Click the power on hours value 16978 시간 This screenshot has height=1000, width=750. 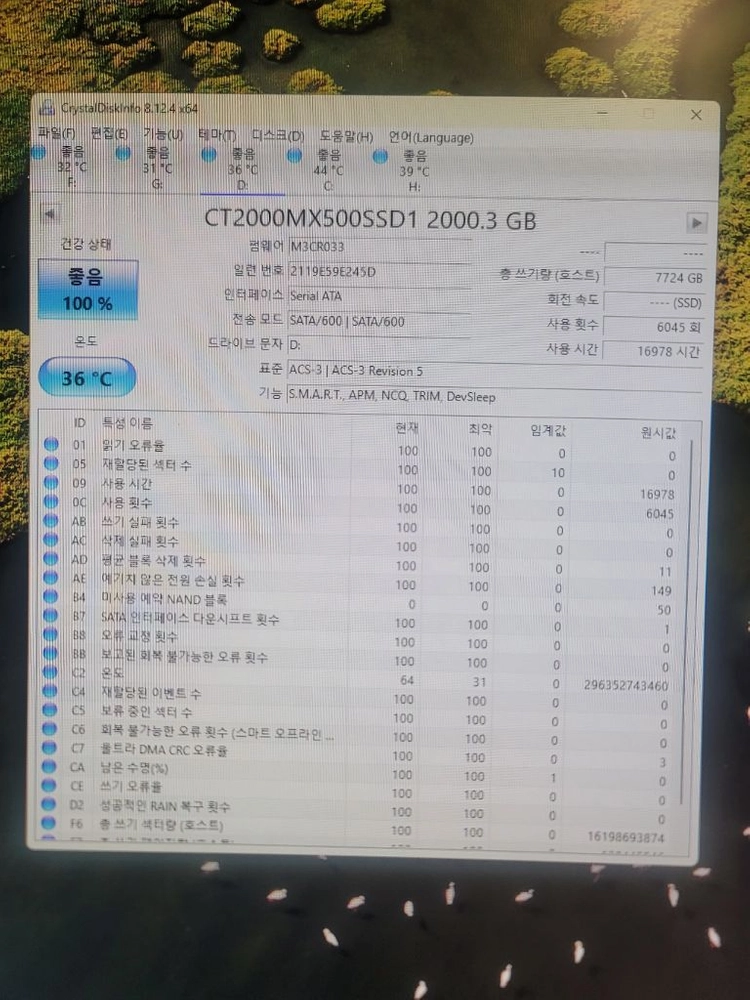point(653,351)
